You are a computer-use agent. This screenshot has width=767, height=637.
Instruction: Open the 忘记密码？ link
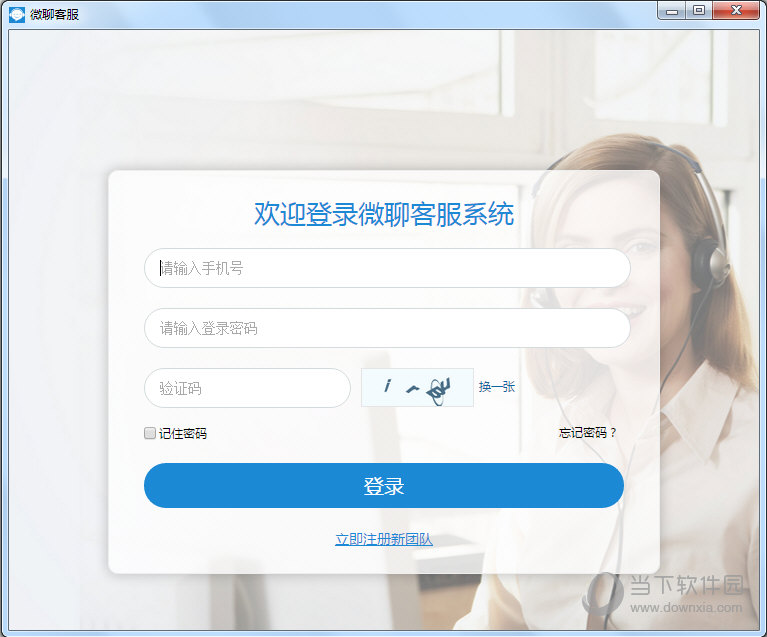(x=587, y=432)
